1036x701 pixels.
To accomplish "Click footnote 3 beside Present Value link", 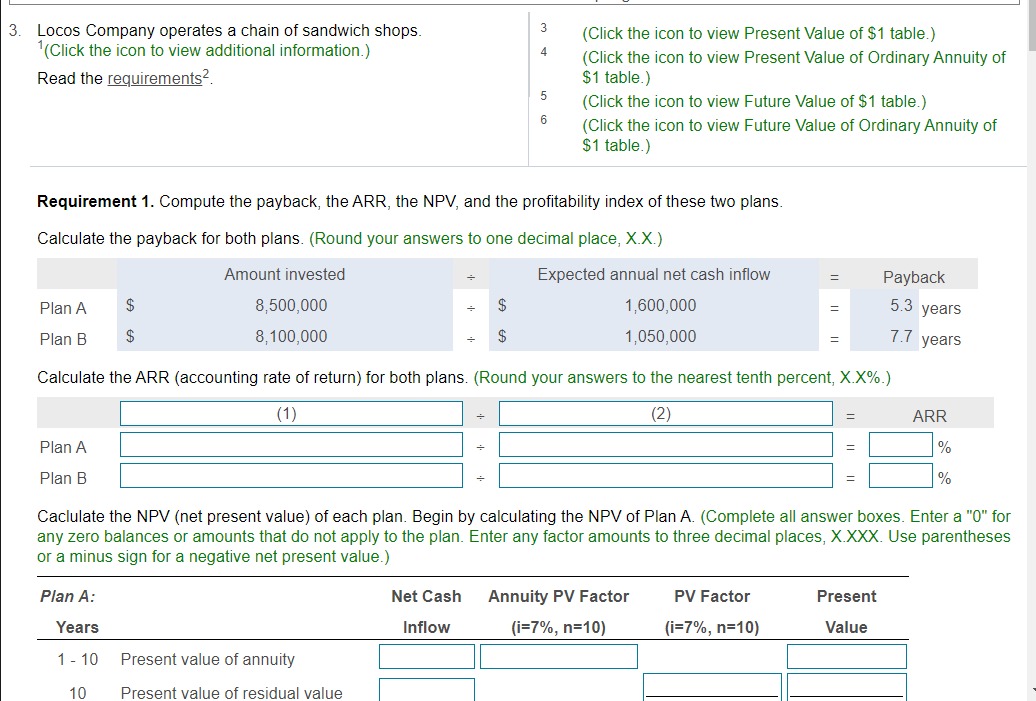I will point(543,28).
